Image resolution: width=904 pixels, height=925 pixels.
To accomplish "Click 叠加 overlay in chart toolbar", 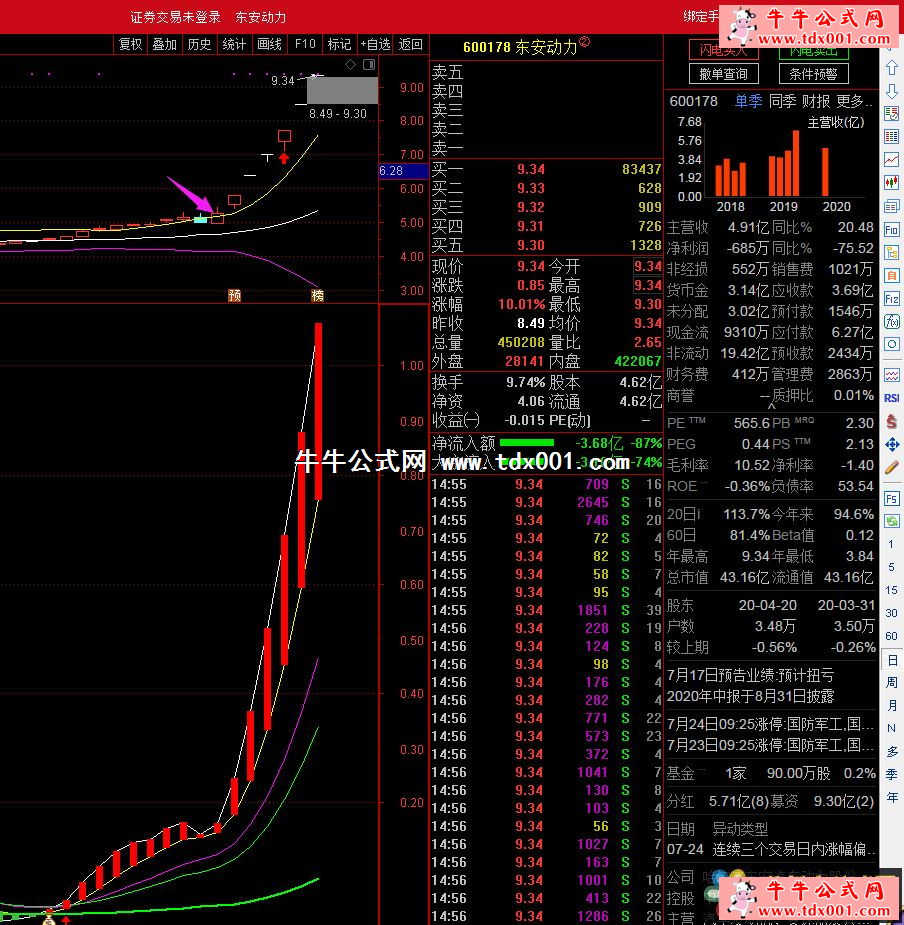I will point(165,44).
